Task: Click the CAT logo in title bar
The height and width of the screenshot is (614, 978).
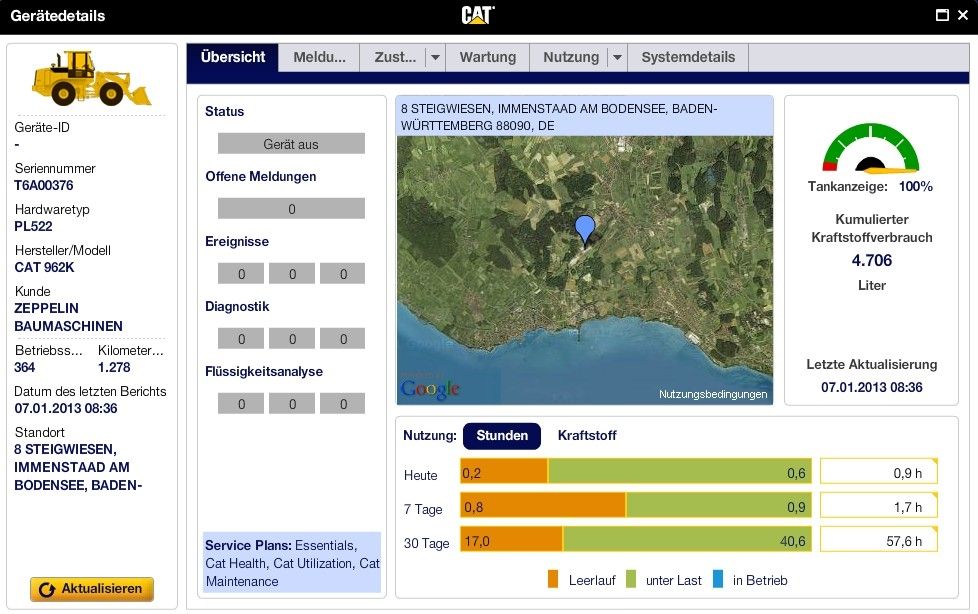Action: pos(478,15)
